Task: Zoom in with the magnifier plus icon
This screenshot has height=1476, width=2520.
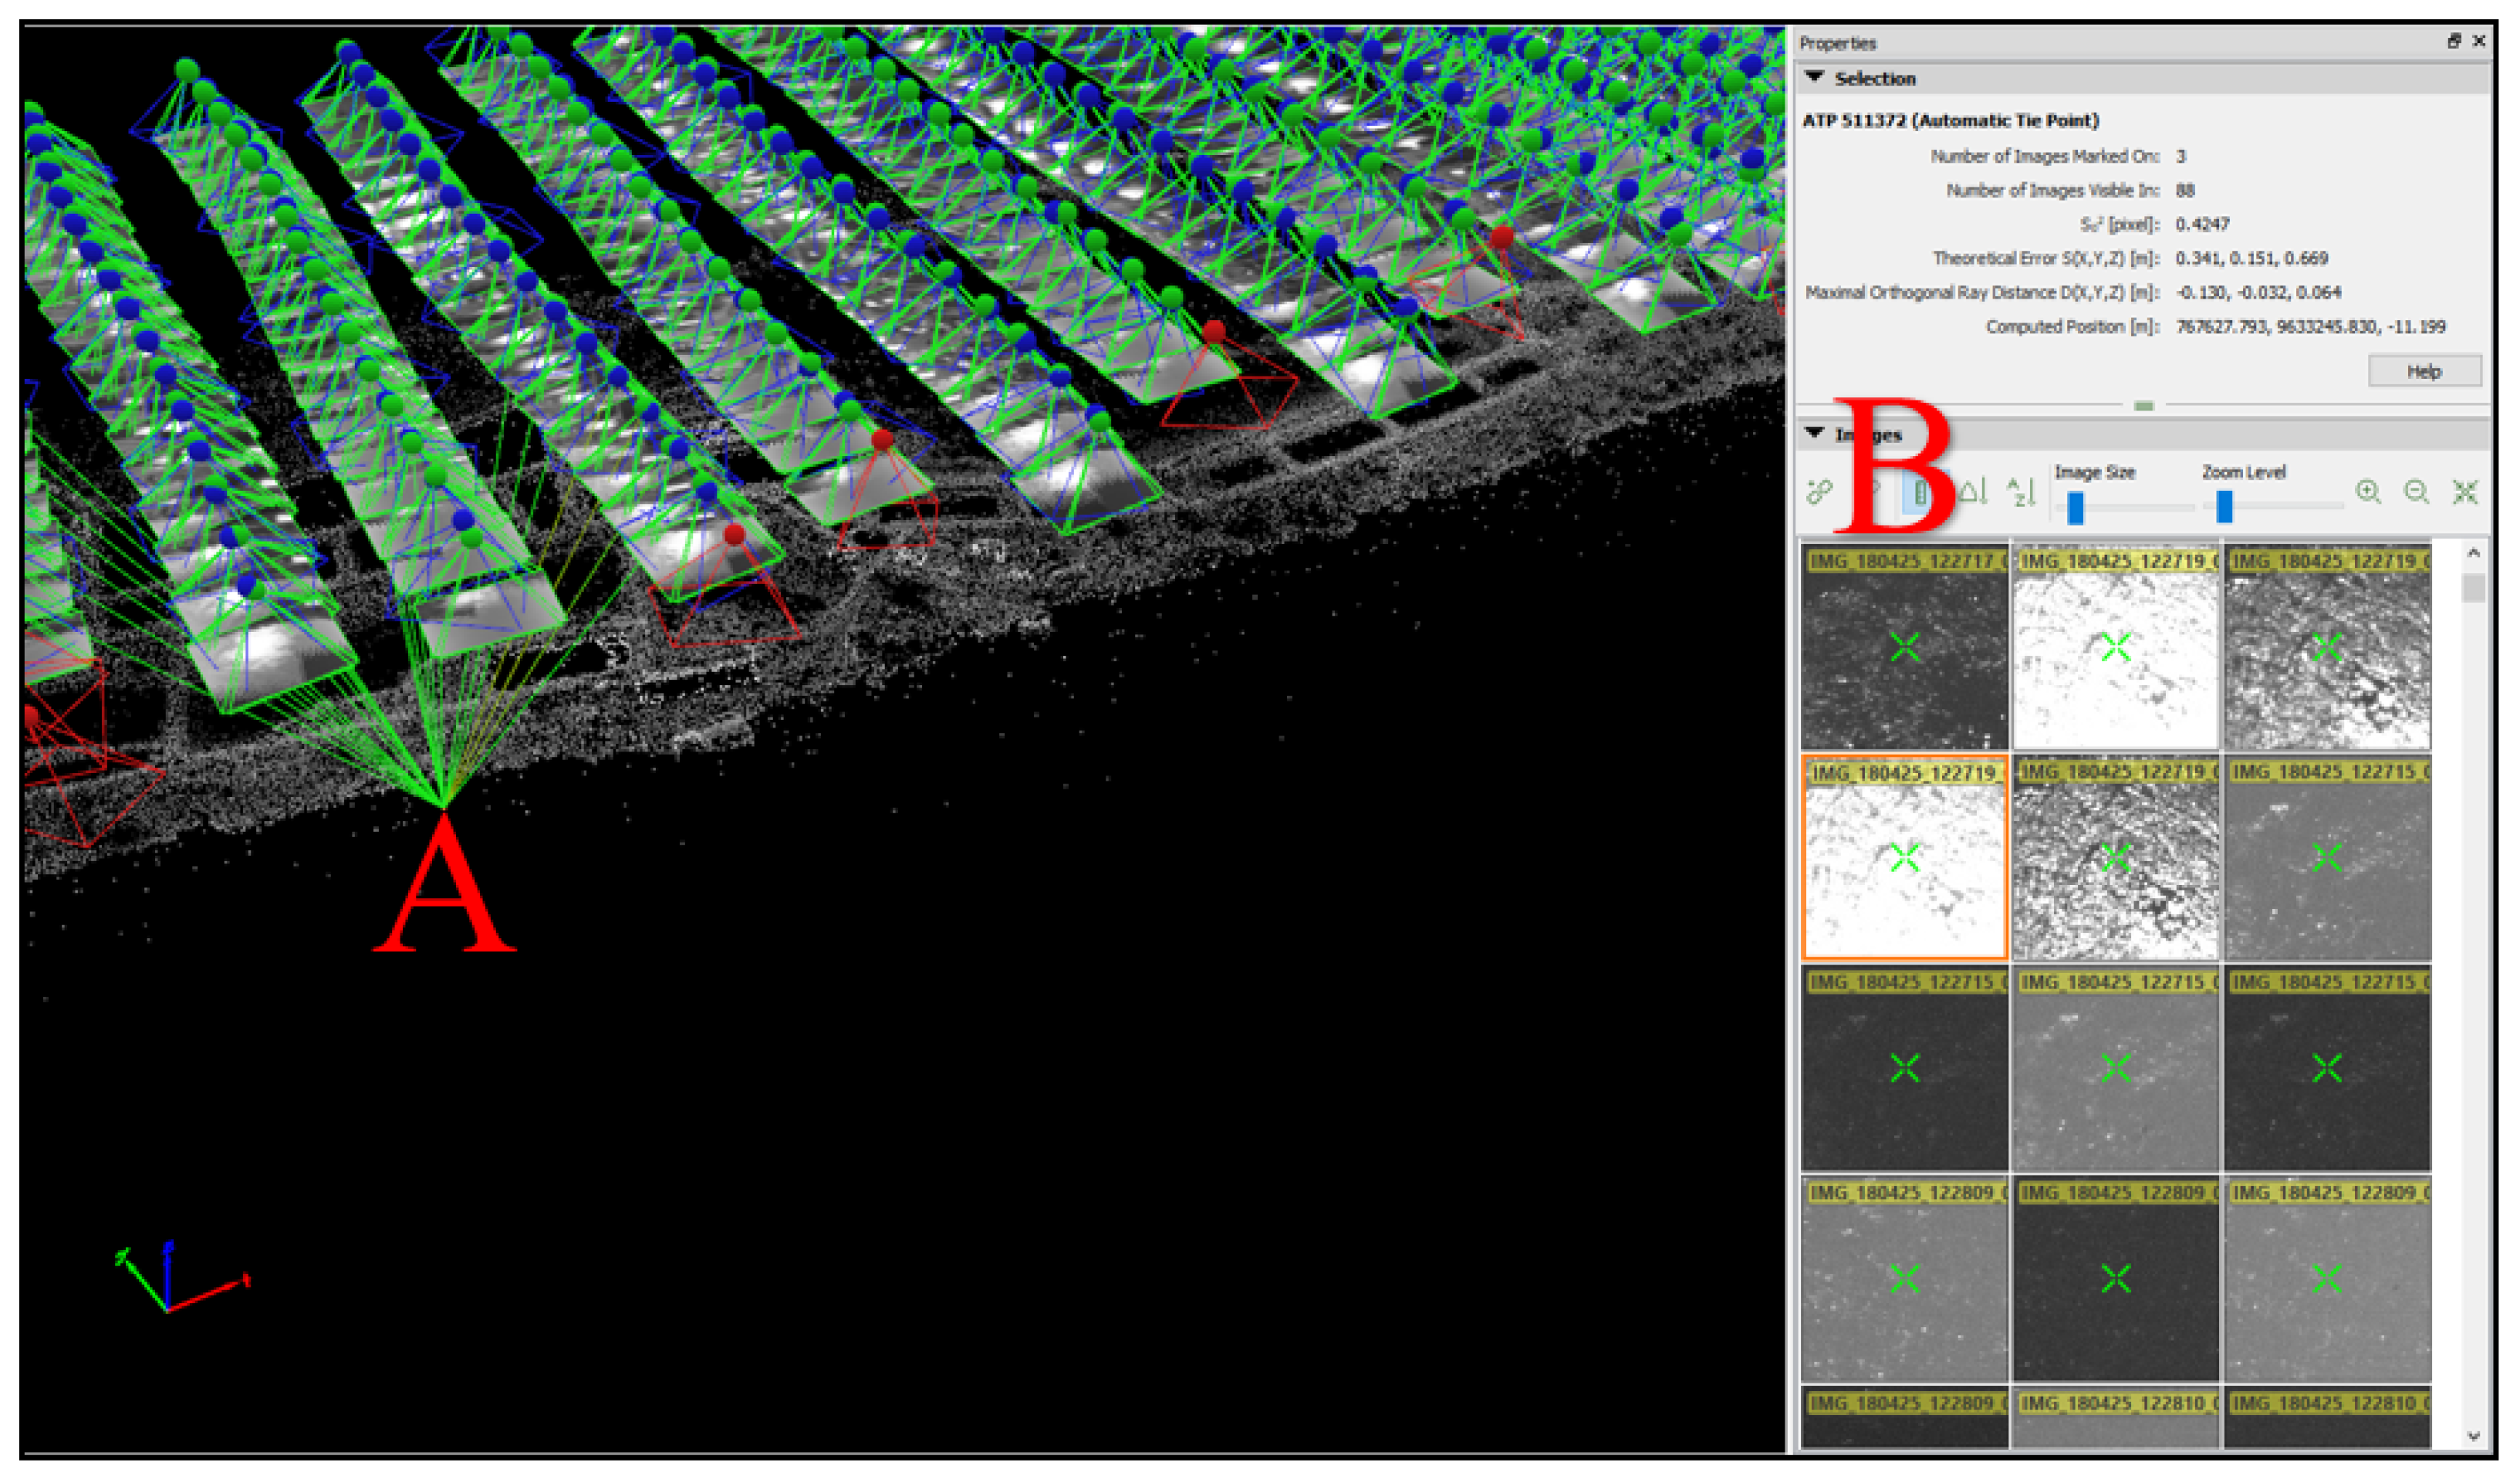Action: [x=2367, y=491]
